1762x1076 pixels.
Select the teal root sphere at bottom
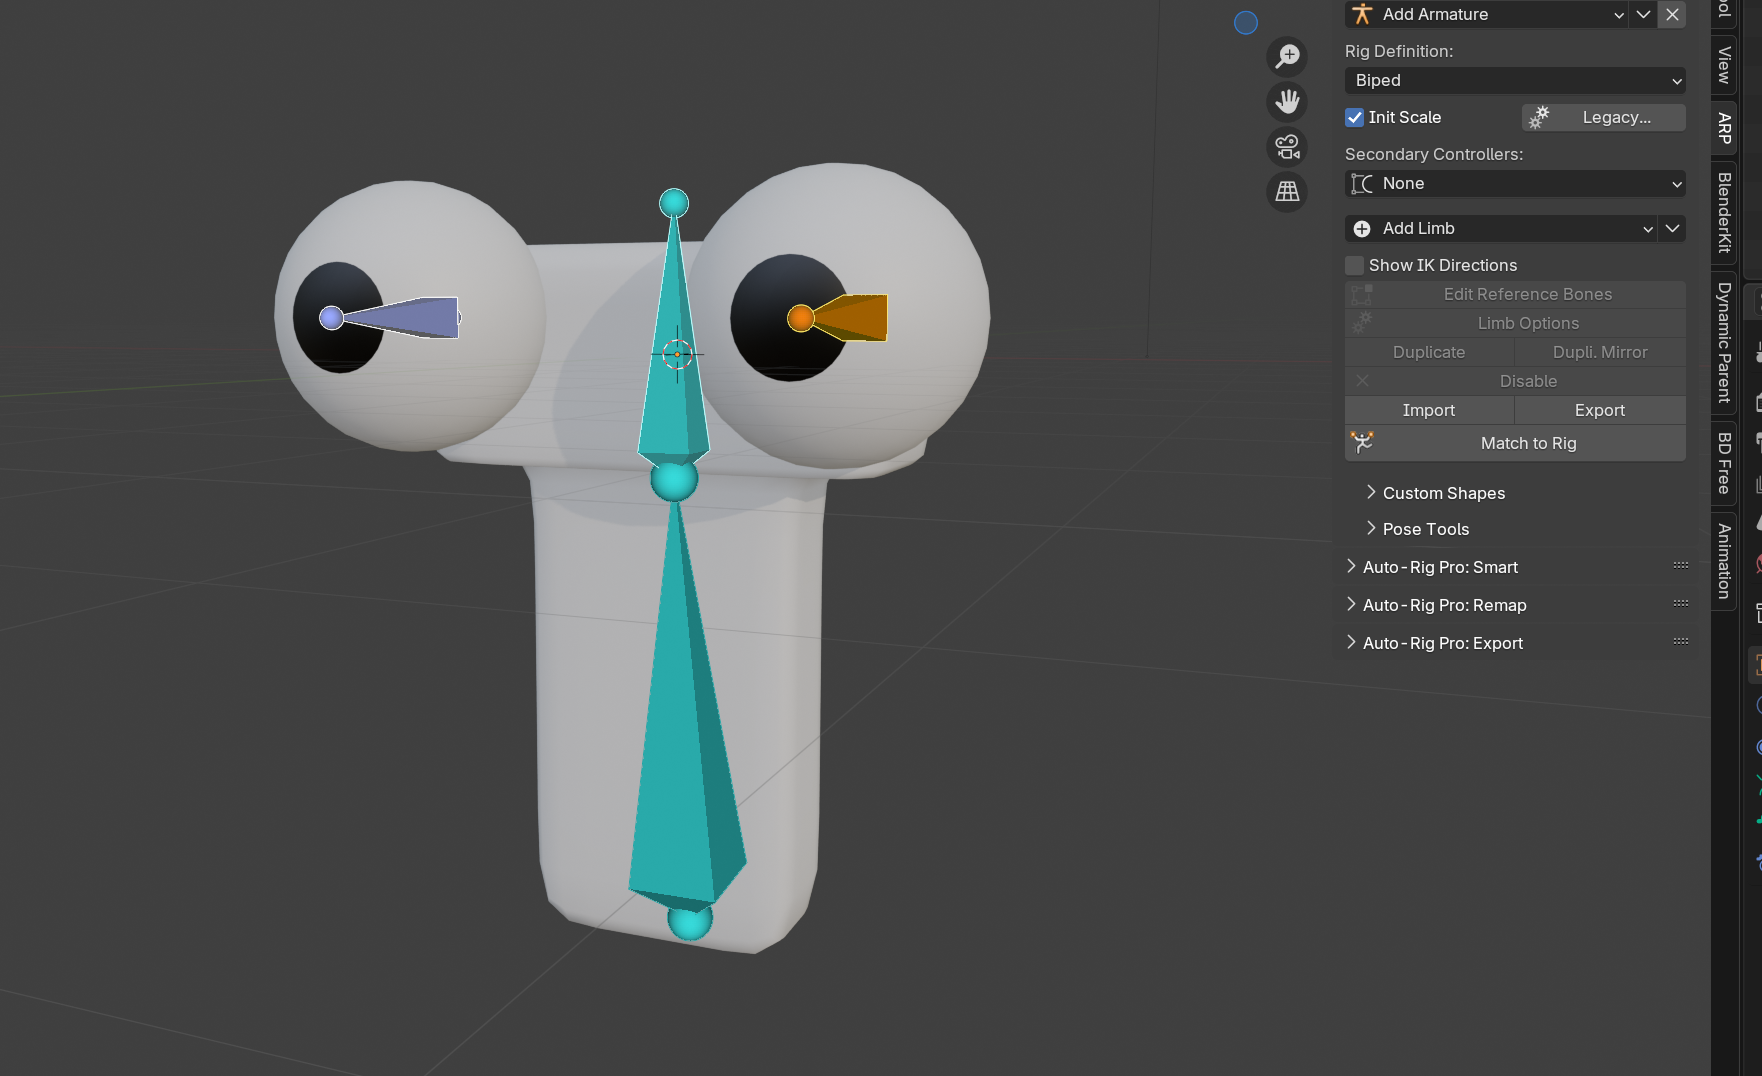690,921
